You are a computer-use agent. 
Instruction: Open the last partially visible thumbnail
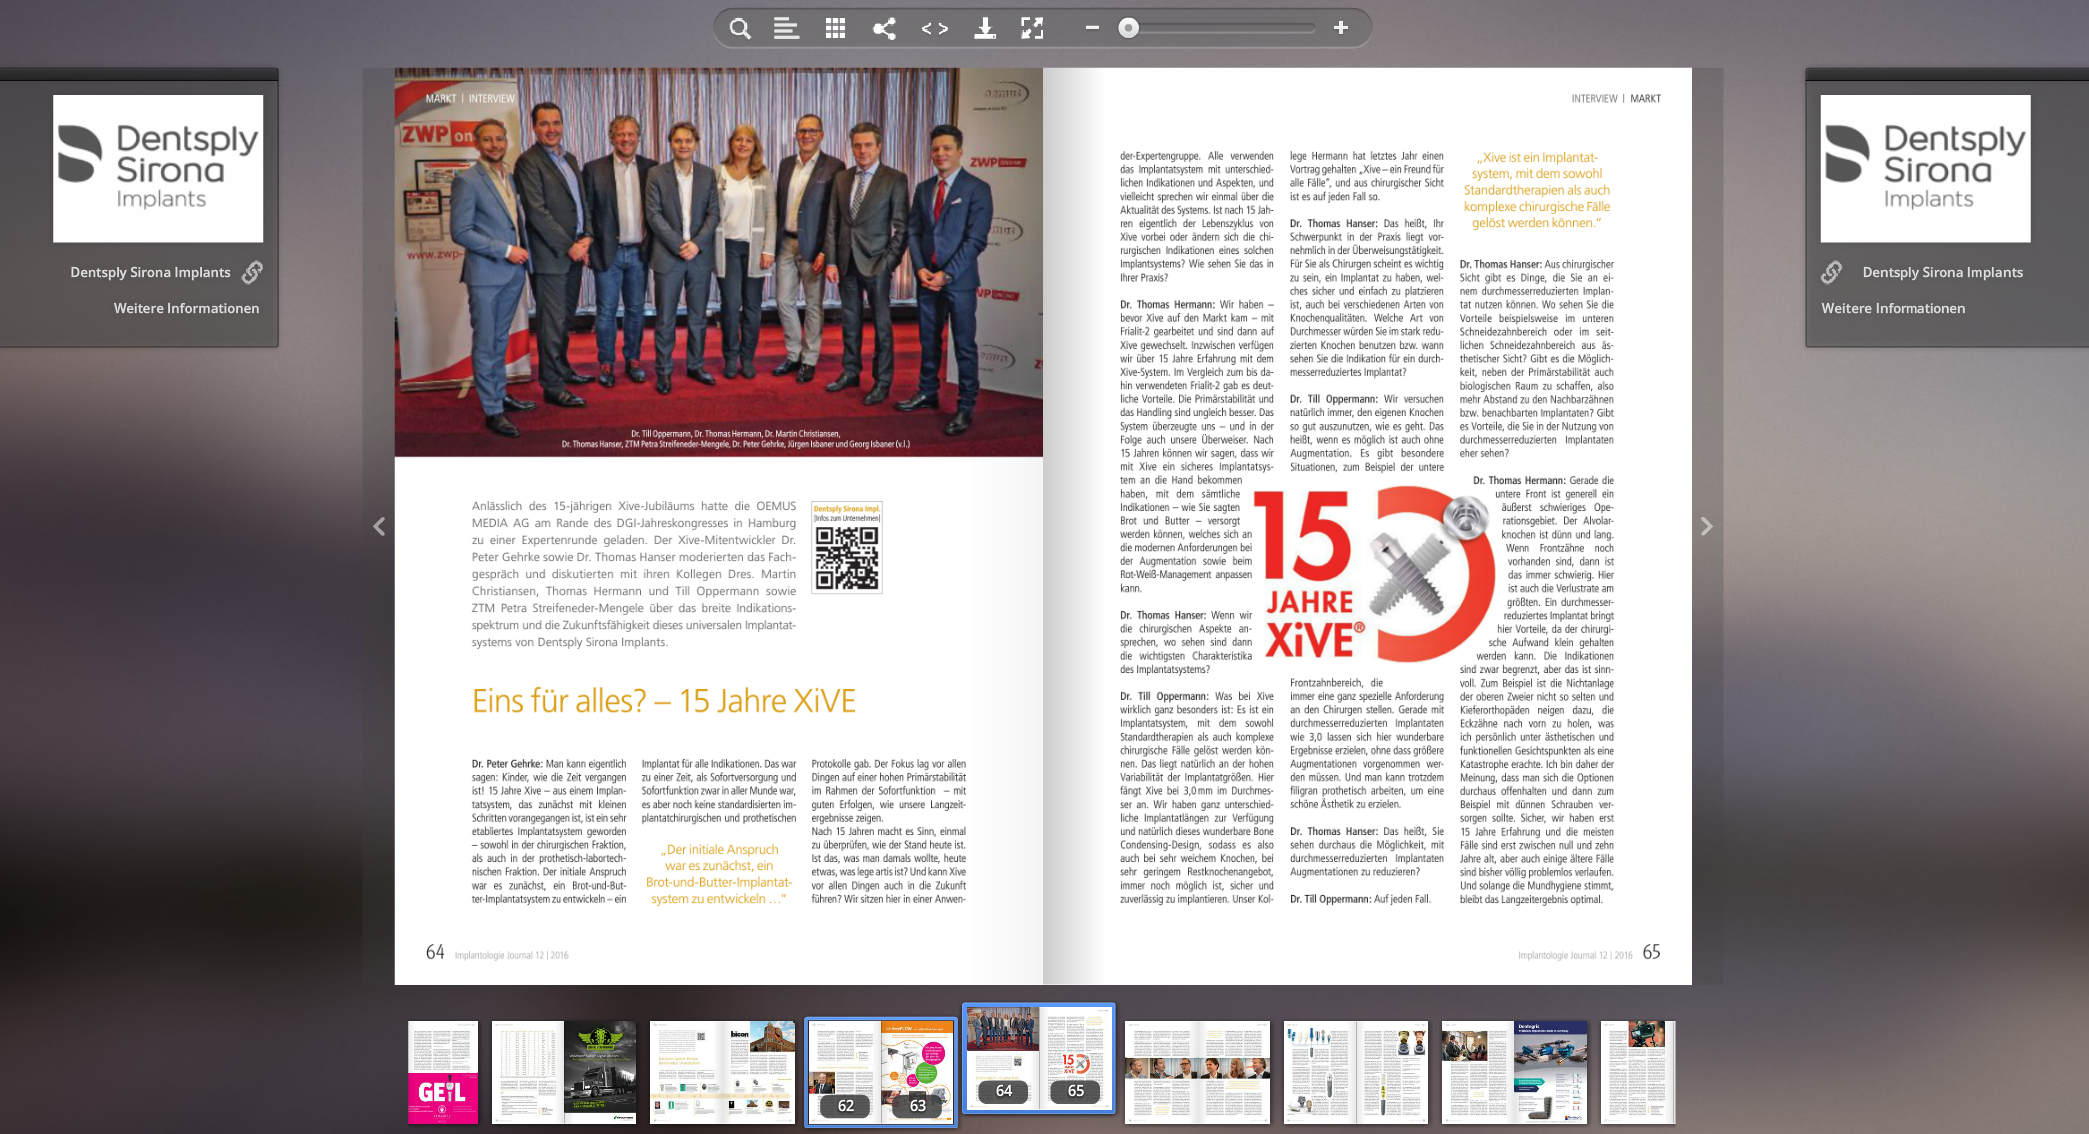click(x=1638, y=1072)
